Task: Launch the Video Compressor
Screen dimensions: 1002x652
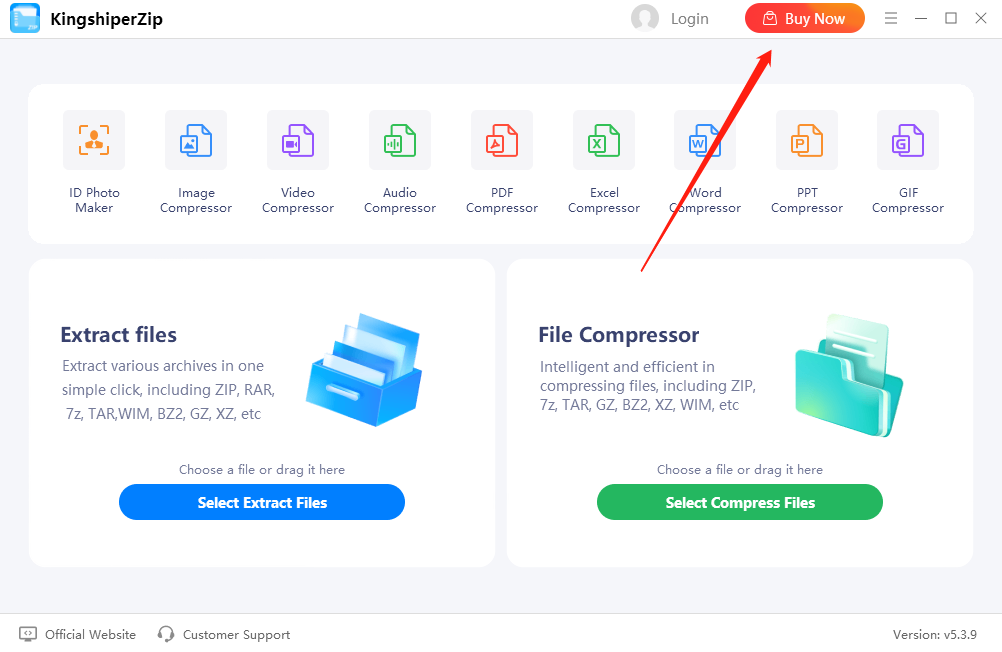Action: pos(298,140)
